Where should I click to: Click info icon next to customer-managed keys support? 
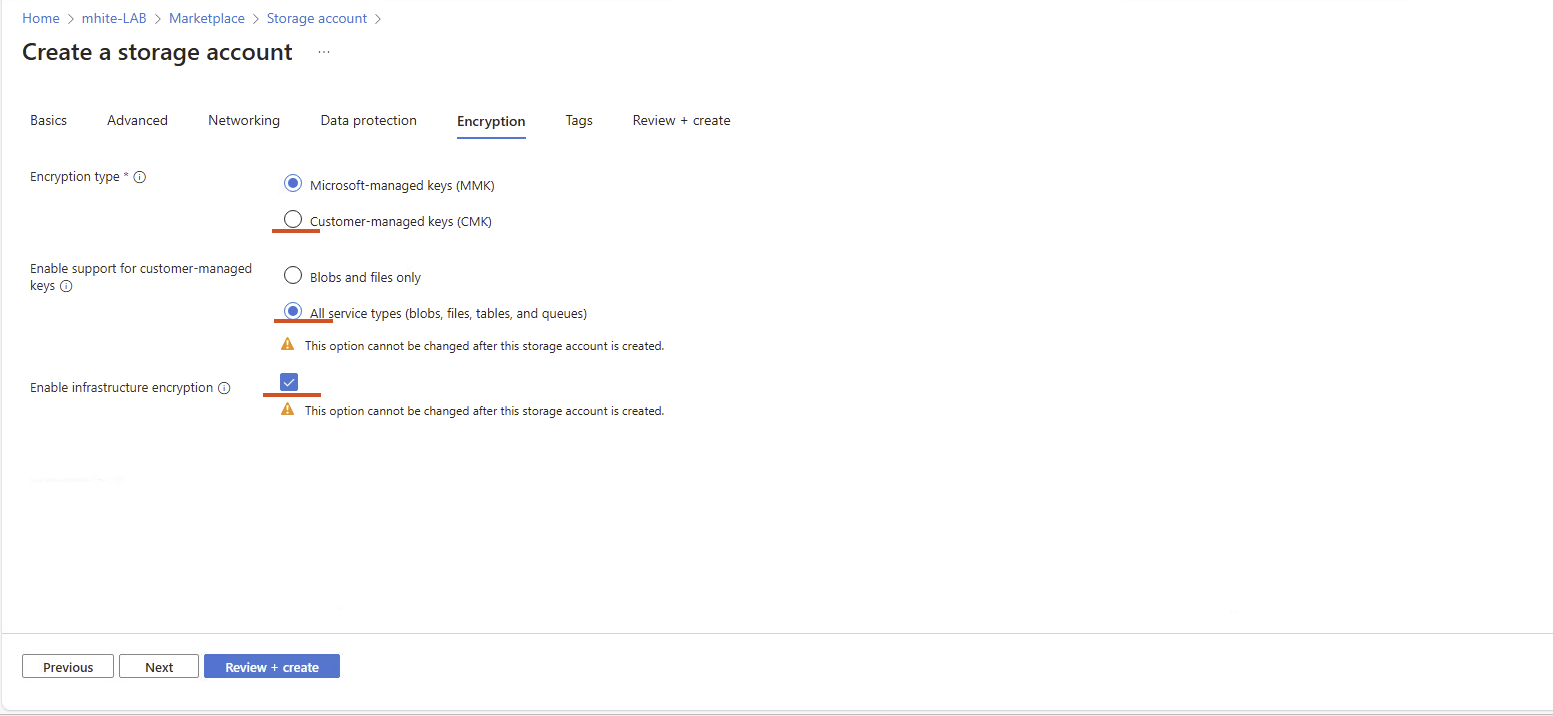pyautogui.click(x=66, y=286)
